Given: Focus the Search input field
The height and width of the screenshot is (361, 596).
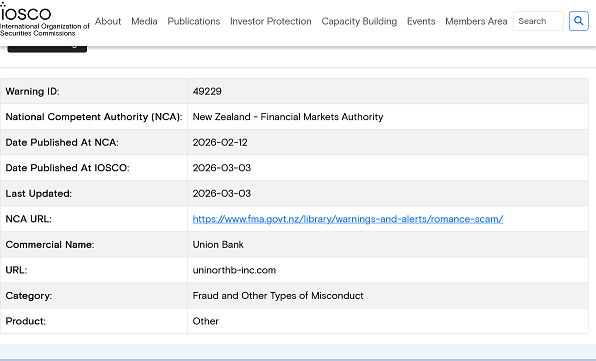Looking at the screenshot, I should point(538,21).
